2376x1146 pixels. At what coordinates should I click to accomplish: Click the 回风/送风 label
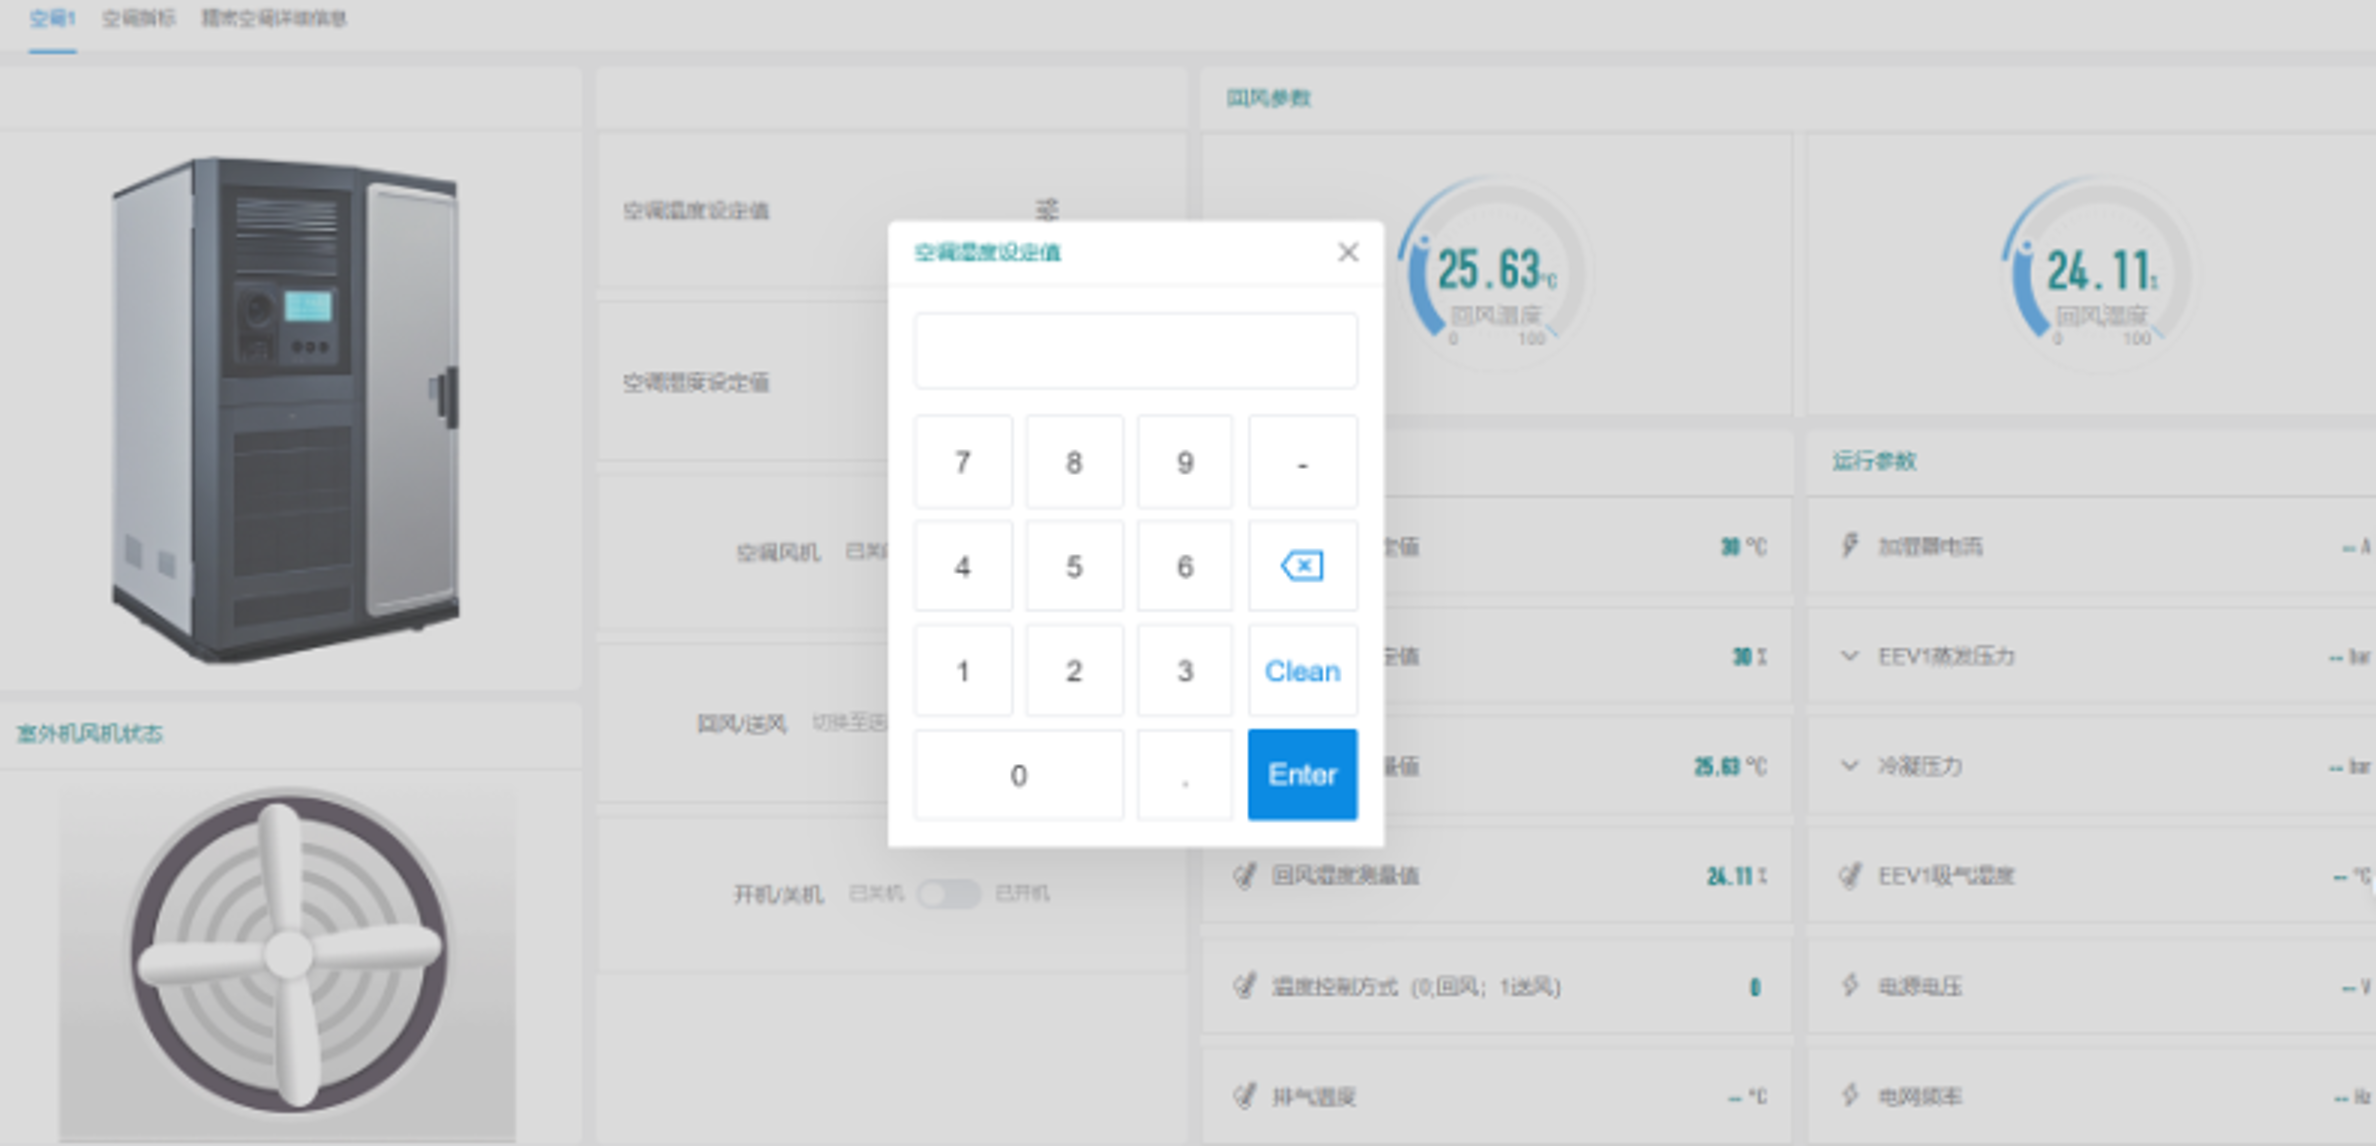(742, 723)
